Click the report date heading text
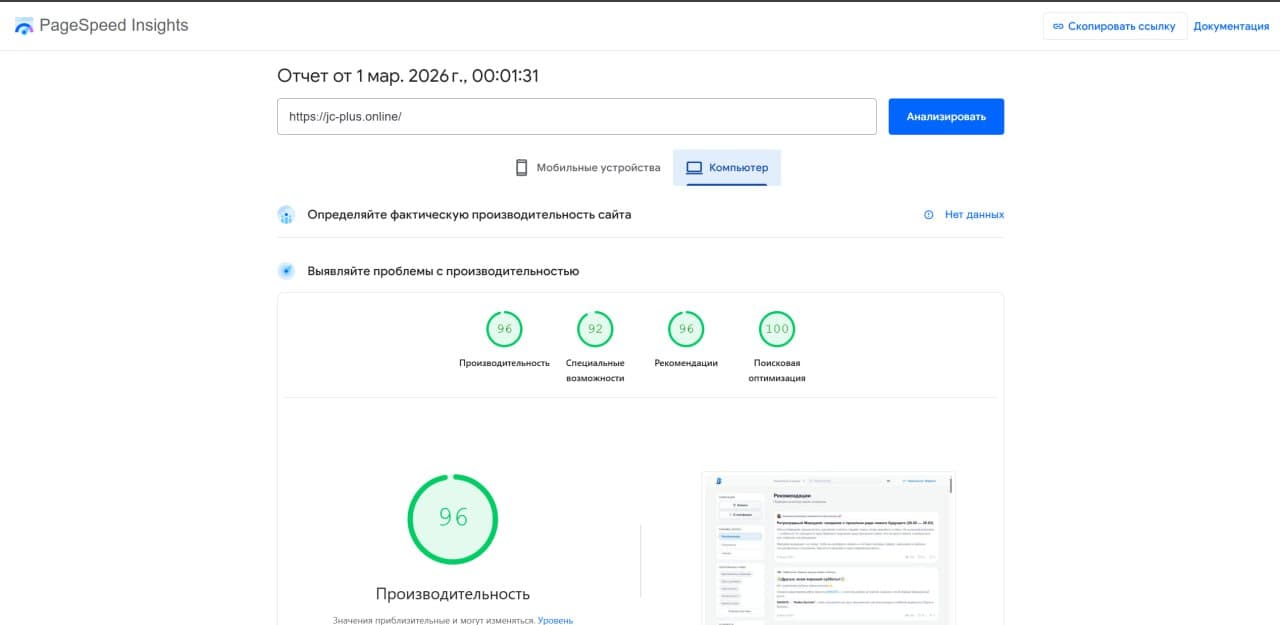1280x625 pixels. [408, 76]
